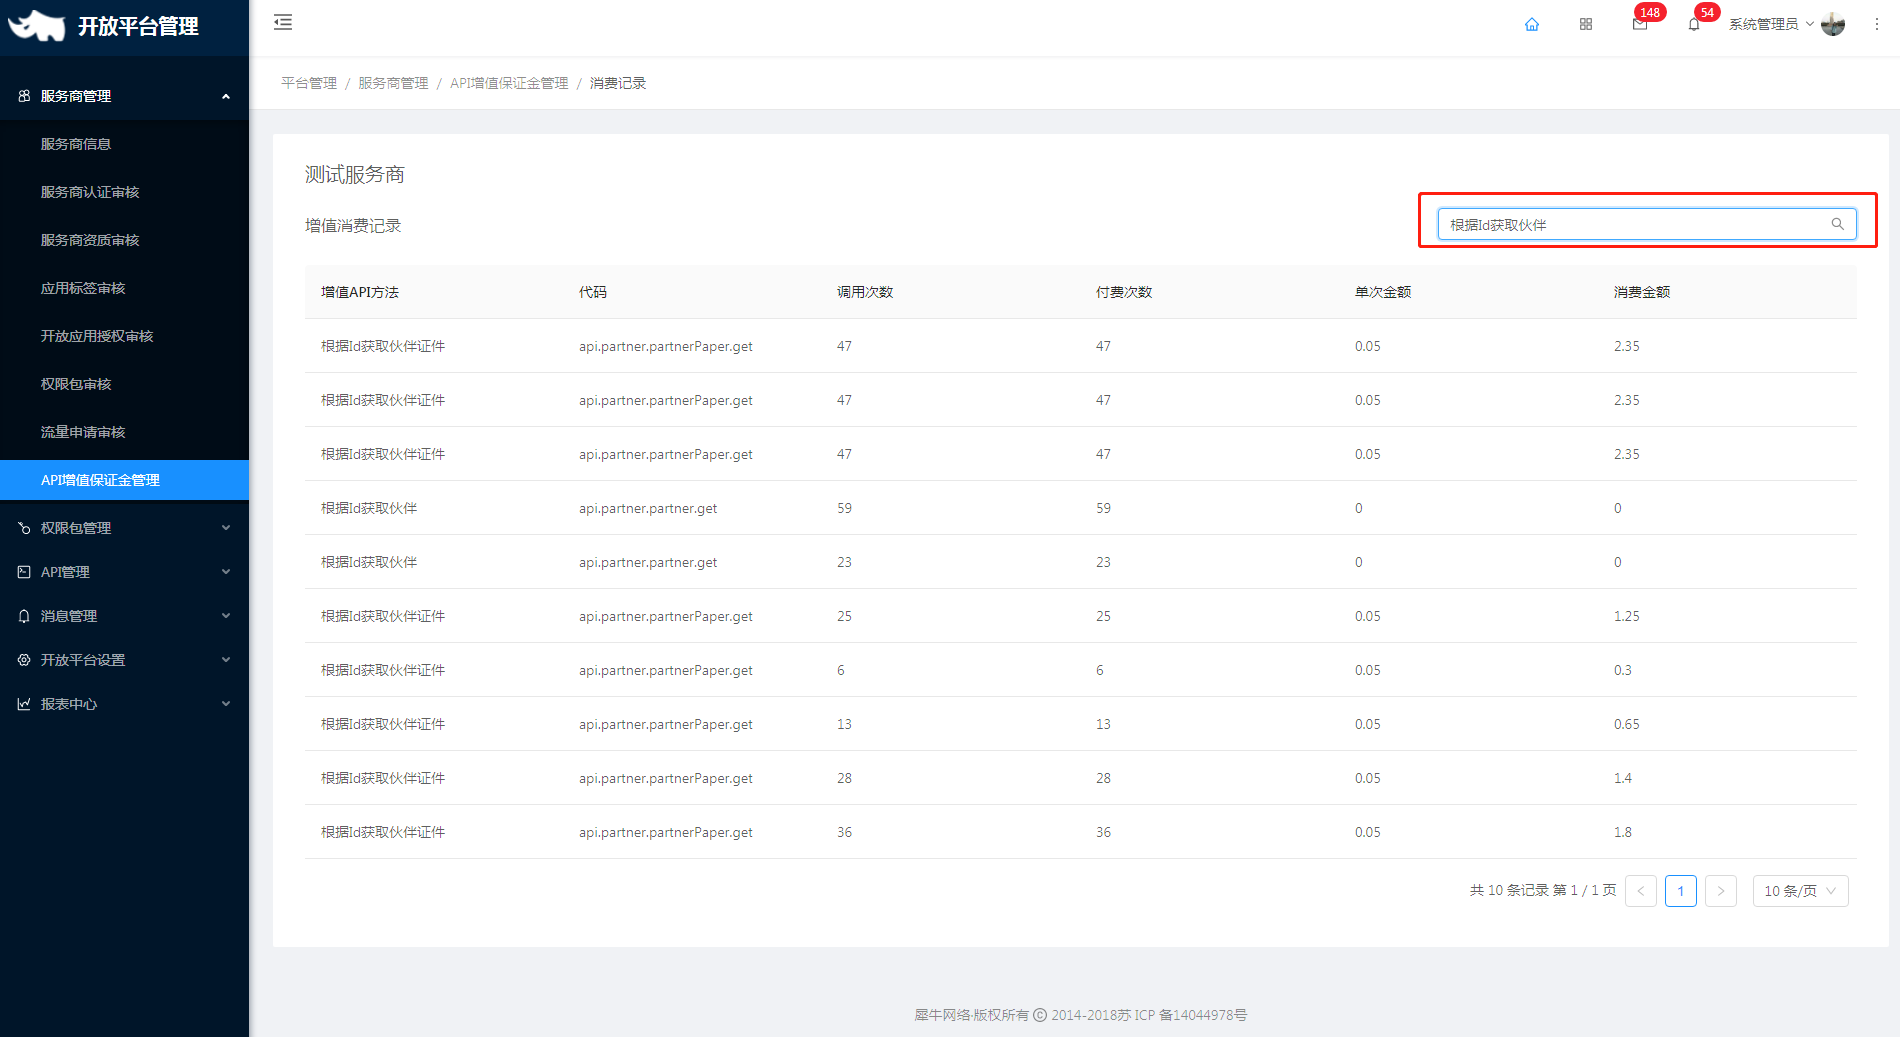Click 共 10 条记录 第 1 / 1 页 text
The height and width of the screenshot is (1037, 1900).
point(1543,890)
